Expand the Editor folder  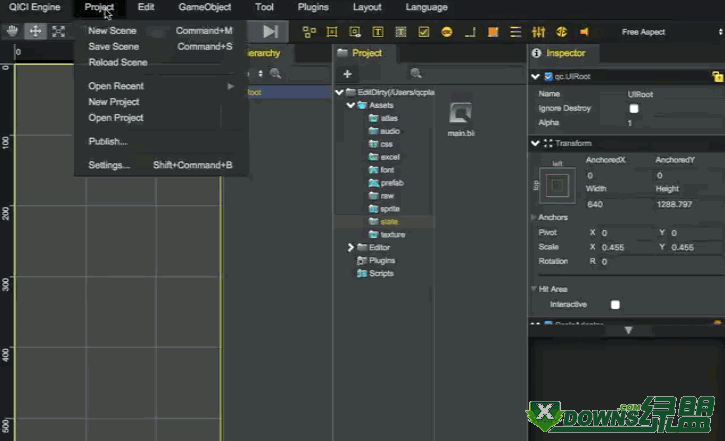(350, 247)
